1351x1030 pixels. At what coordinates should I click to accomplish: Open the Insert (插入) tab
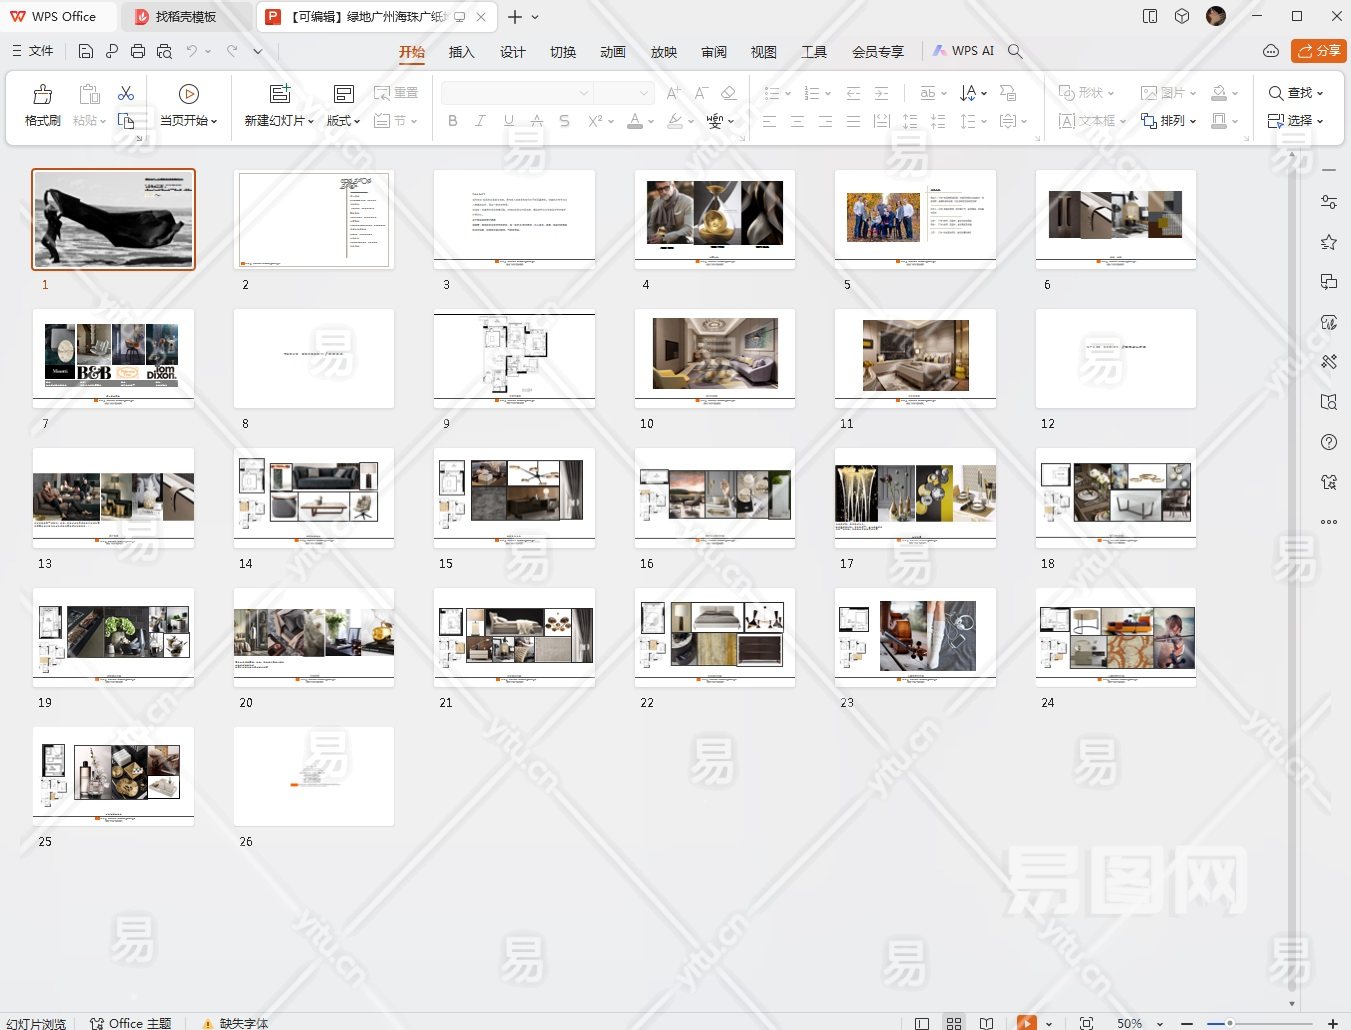[x=461, y=52]
